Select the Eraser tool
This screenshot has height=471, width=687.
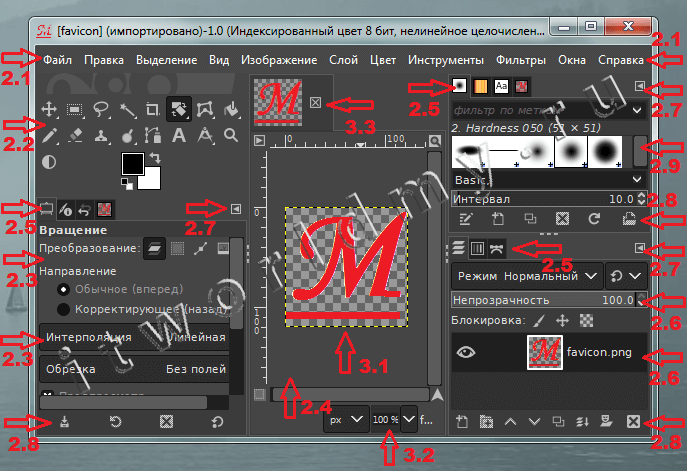75,136
